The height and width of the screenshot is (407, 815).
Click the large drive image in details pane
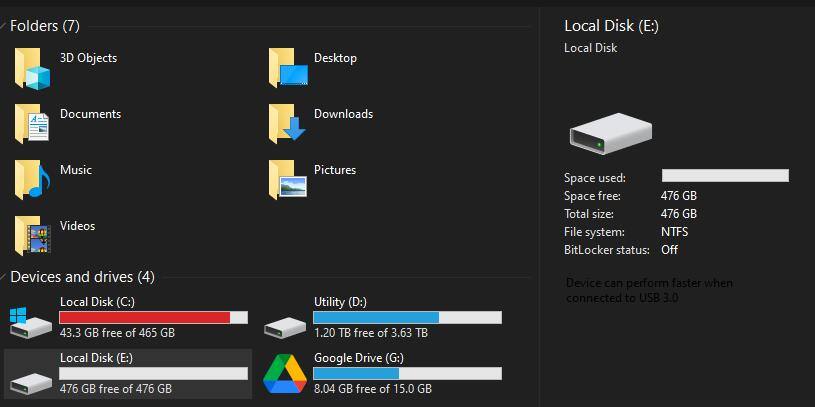point(610,133)
